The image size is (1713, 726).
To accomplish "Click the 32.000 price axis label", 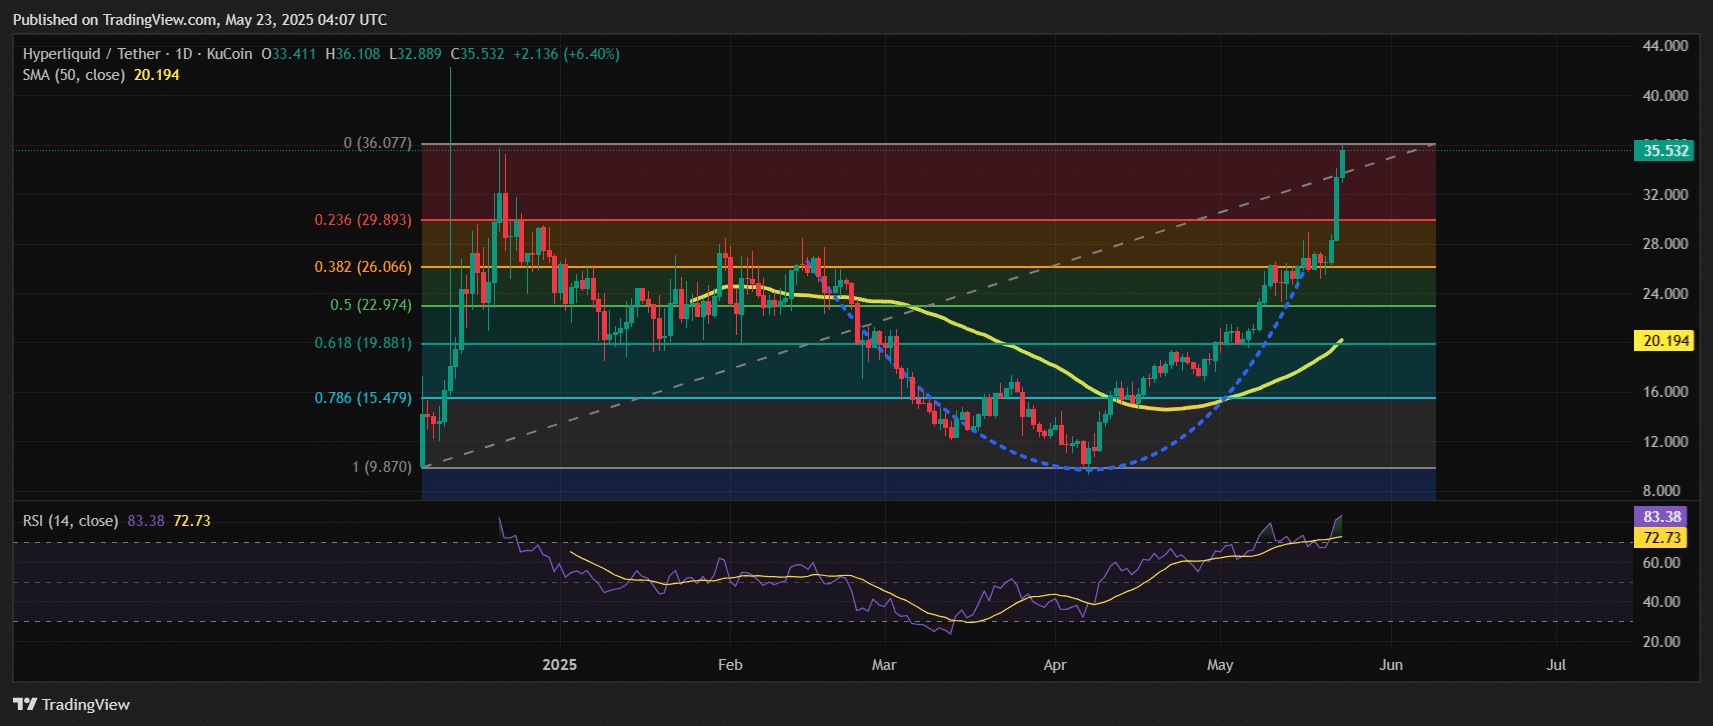I will 1665,195.
